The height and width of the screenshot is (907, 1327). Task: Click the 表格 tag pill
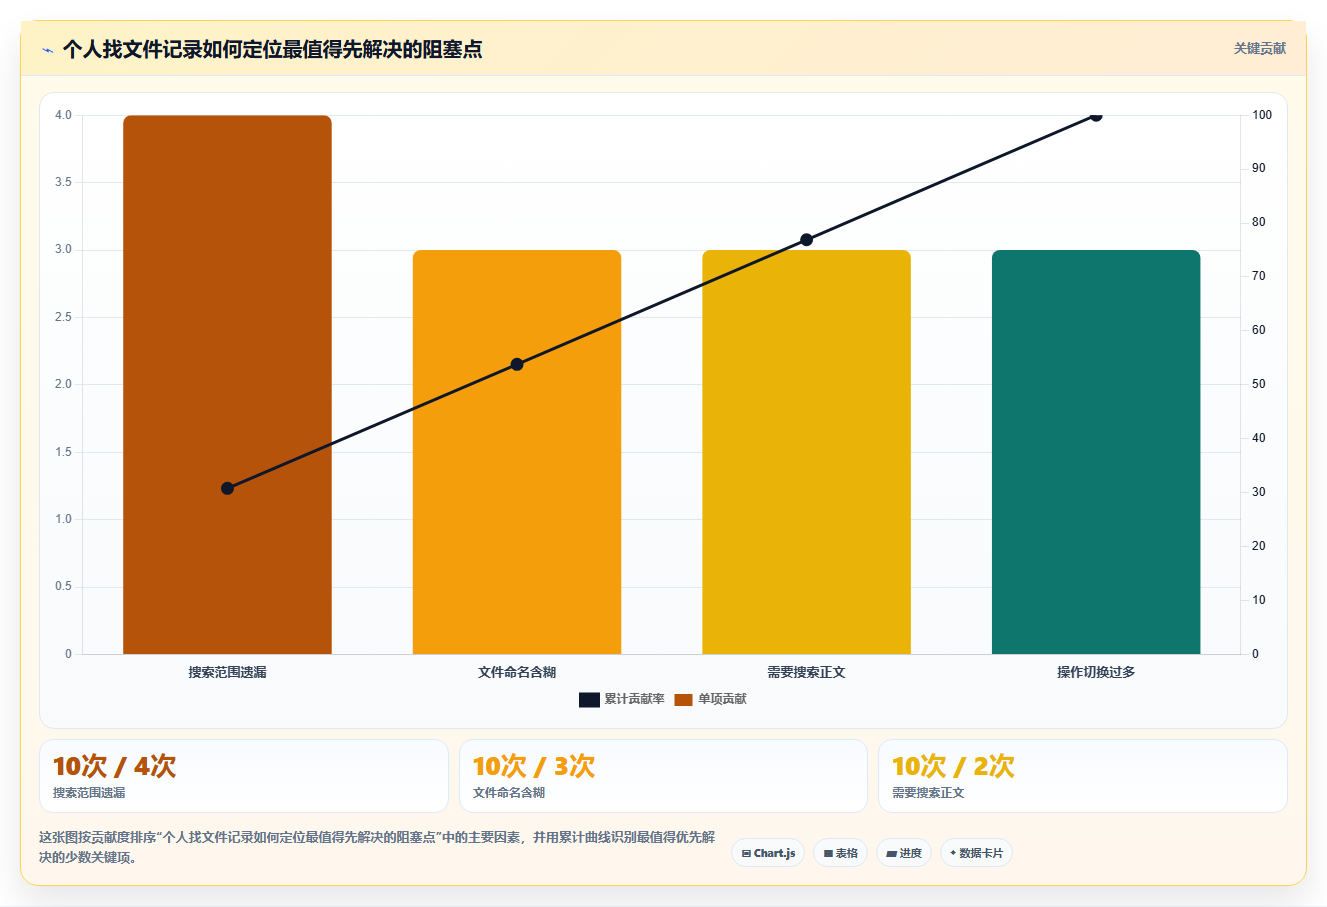point(840,853)
